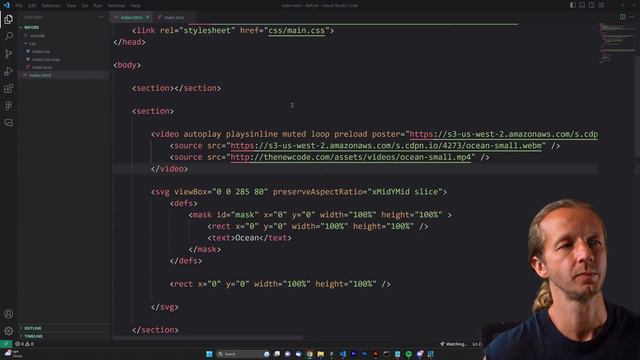
Task: Follow the poster amazonaws URL link
Action: click(x=503, y=134)
